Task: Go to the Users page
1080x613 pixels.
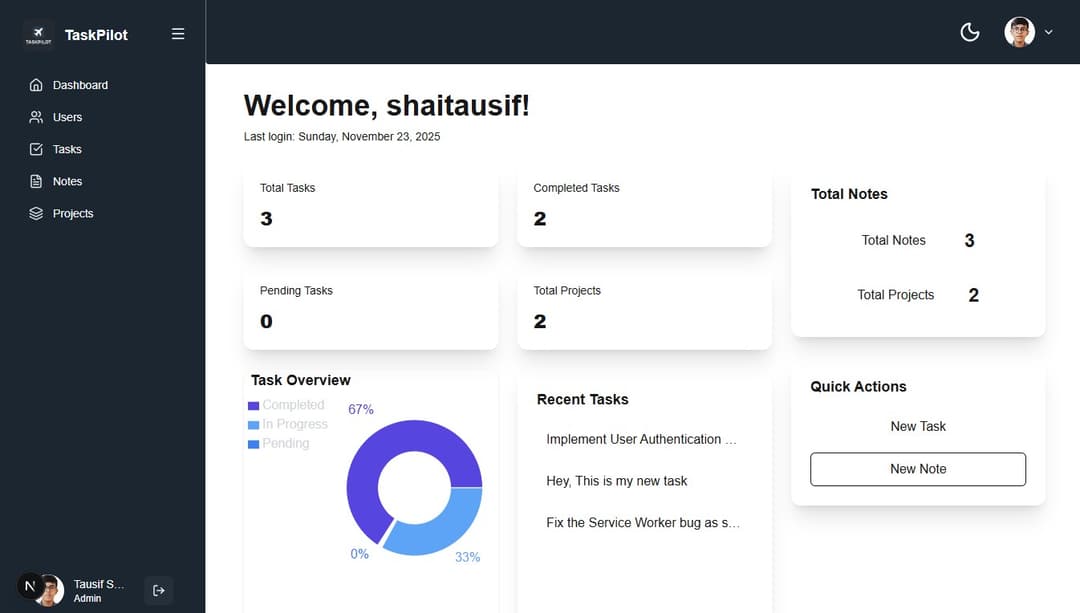Action: [x=68, y=117]
